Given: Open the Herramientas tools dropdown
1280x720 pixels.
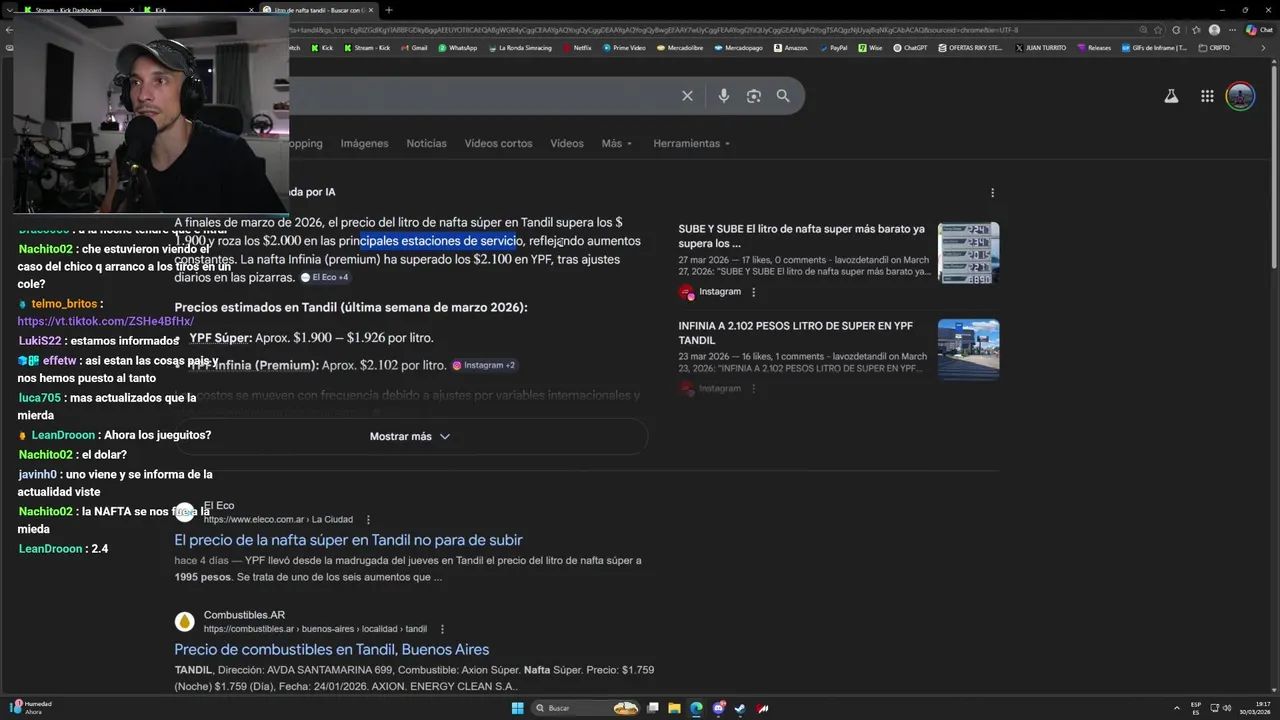Looking at the screenshot, I should [692, 143].
